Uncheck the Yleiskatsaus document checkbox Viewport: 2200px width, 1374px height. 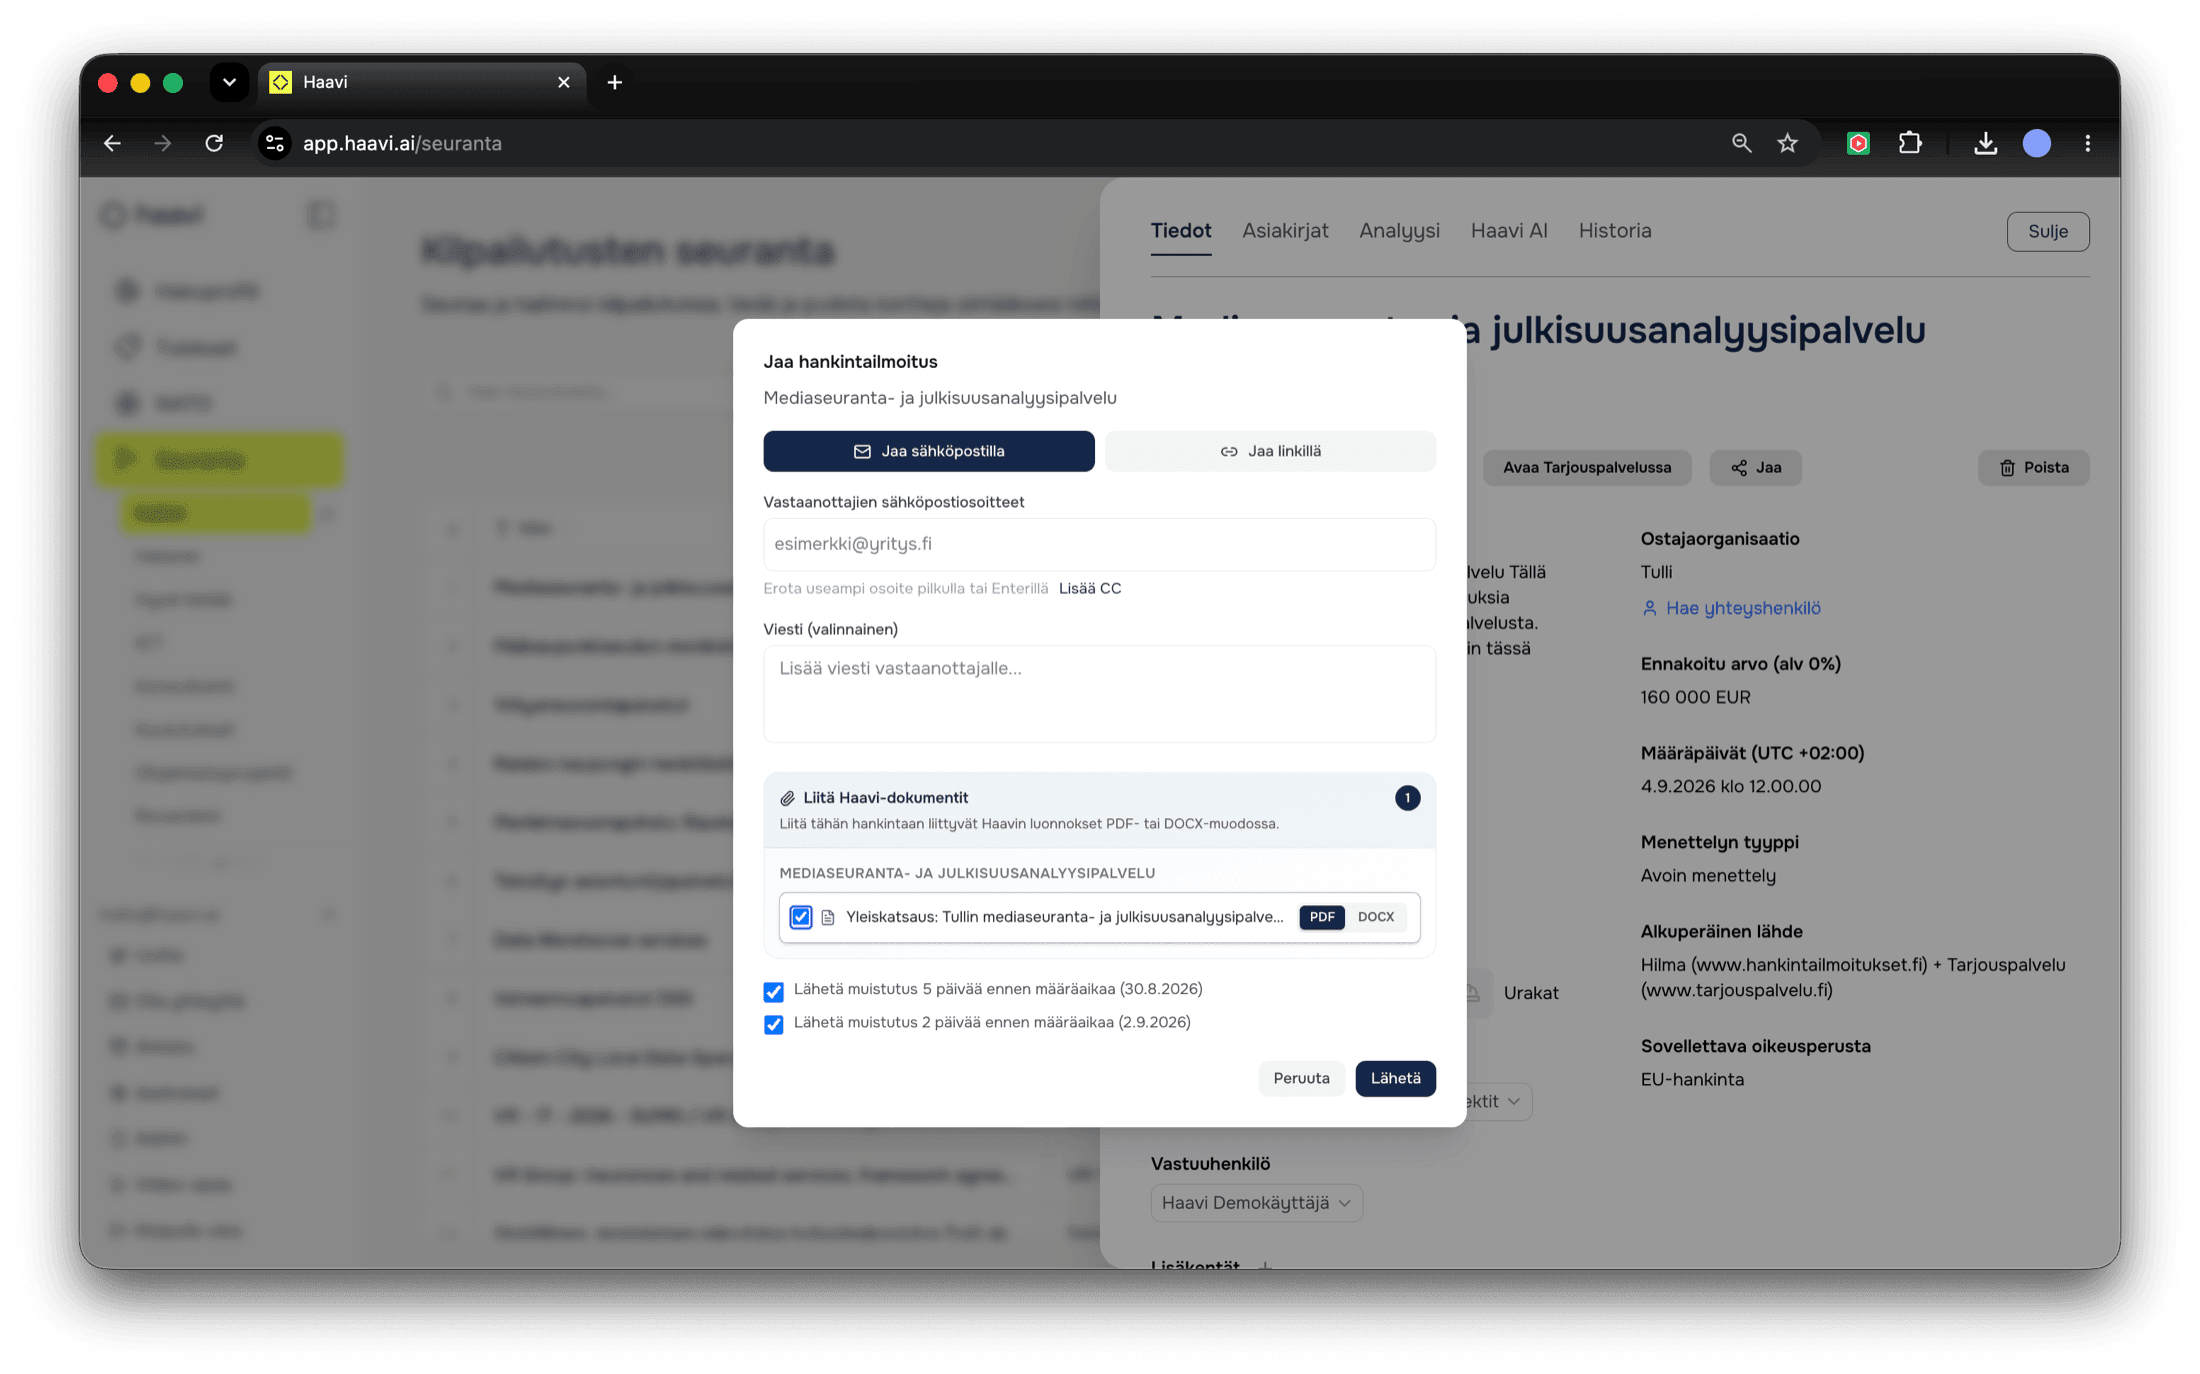pos(801,917)
